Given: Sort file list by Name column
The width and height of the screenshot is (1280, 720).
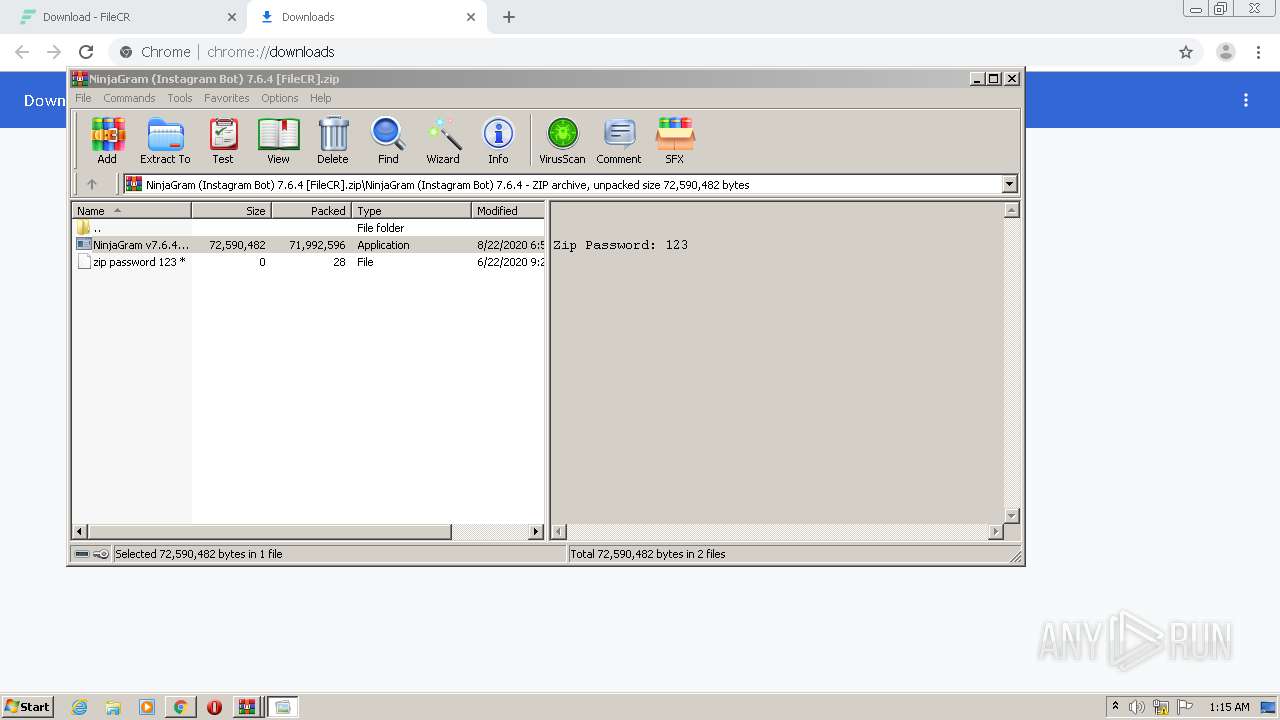Looking at the screenshot, I should pyautogui.click(x=131, y=210).
